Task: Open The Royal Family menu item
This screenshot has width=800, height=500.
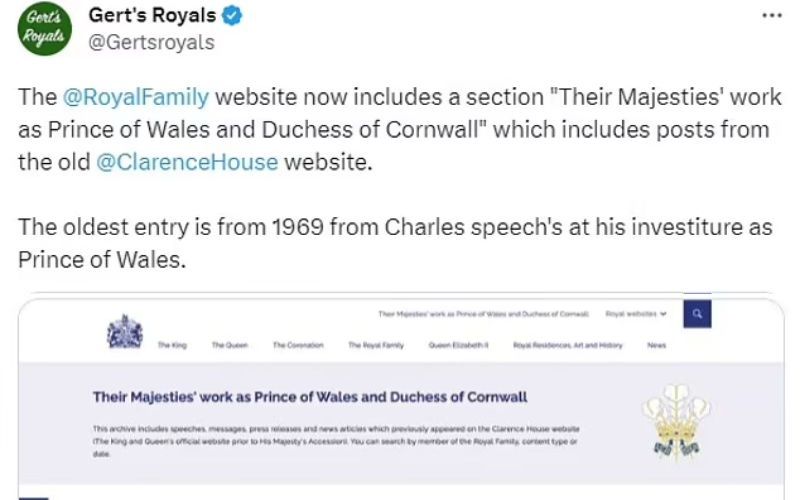Action: 376,345
